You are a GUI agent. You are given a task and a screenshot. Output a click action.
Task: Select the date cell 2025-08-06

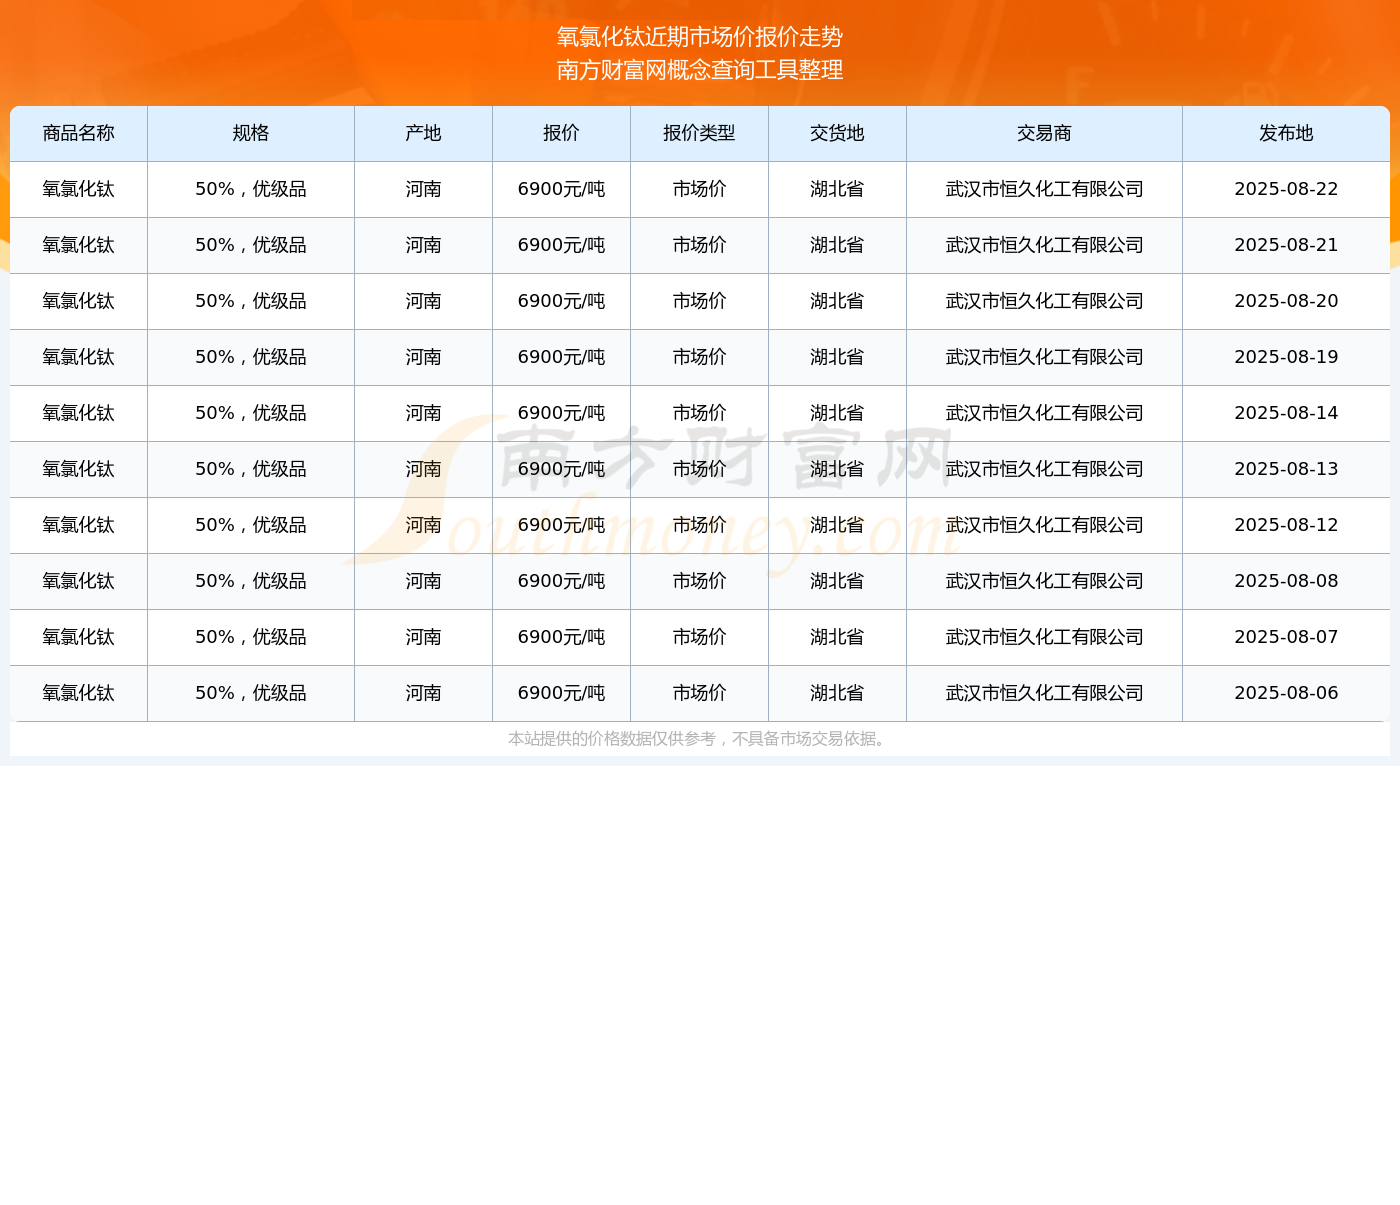coord(1286,693)
